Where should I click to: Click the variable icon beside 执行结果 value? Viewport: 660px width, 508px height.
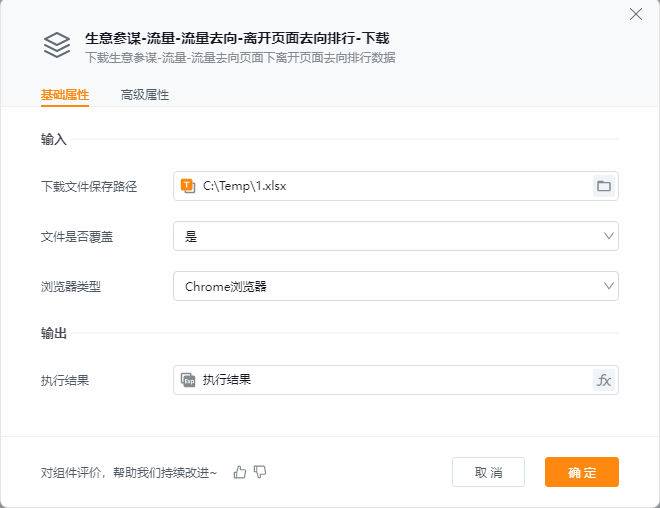click(x=187, y=380)
